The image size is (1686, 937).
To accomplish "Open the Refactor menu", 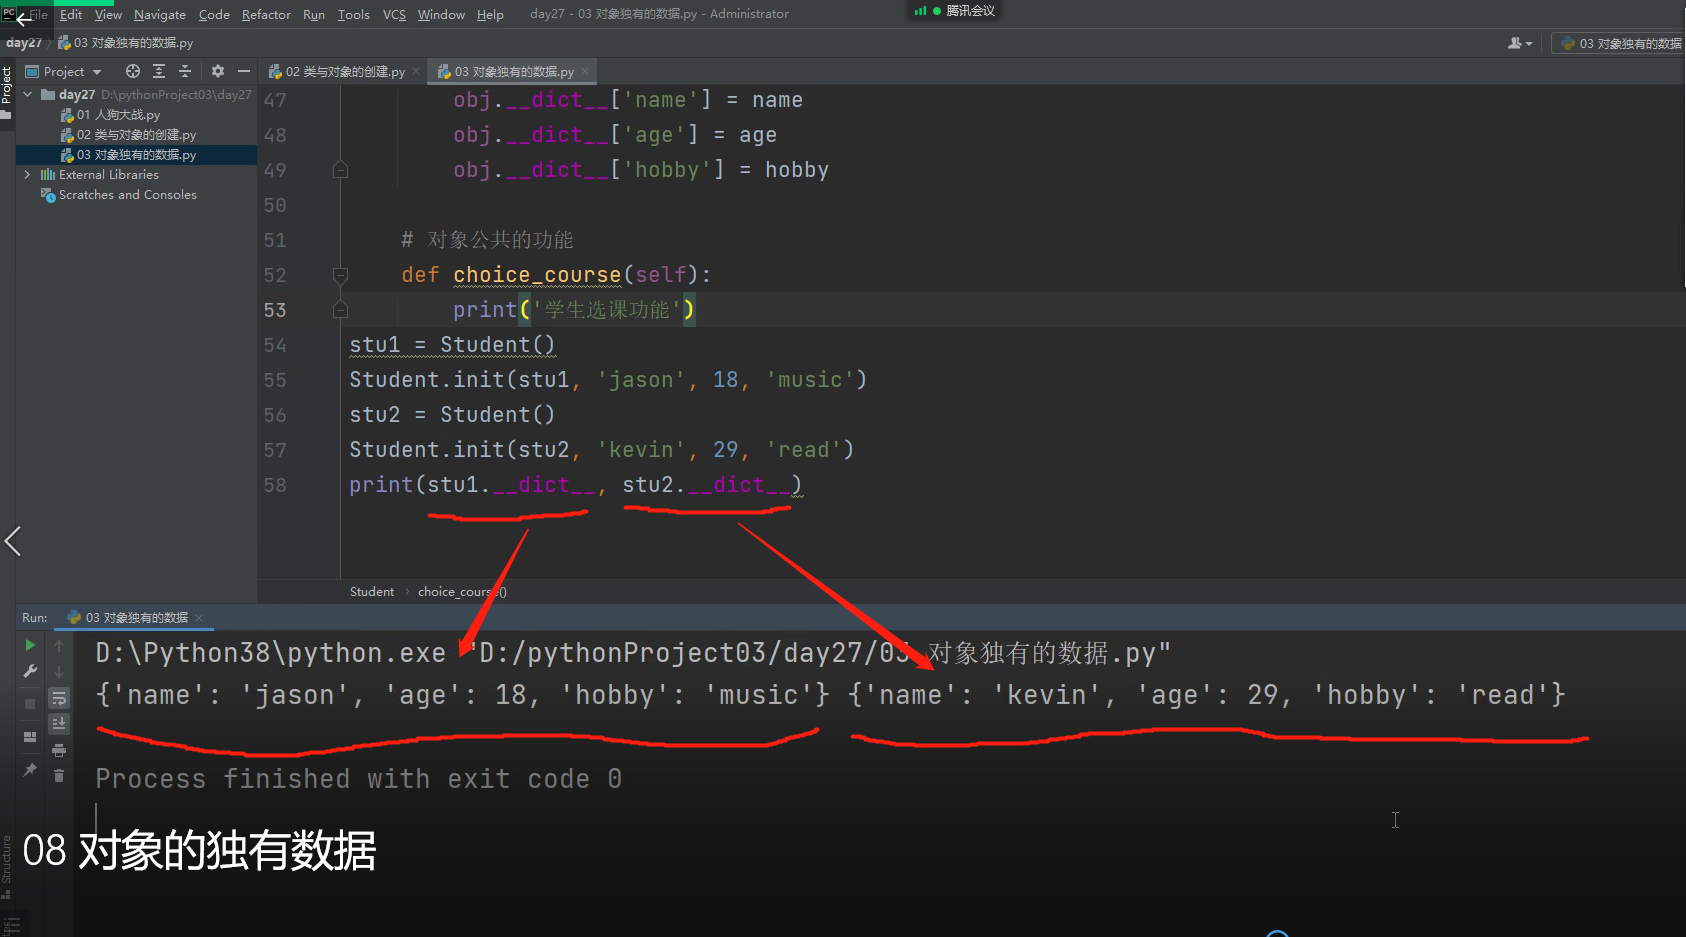I will coord(266,14).
